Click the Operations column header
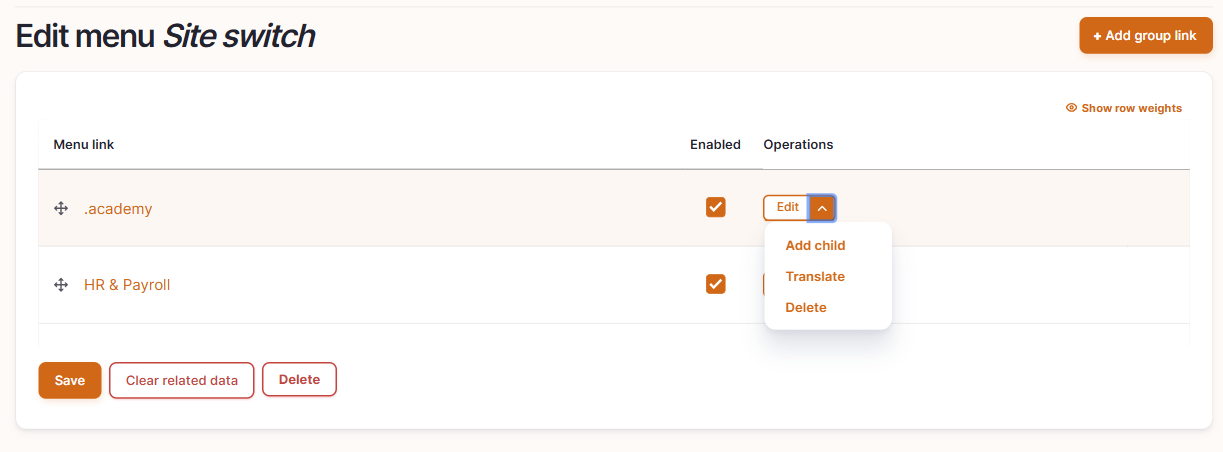1223x452 pixels. click(x=798, y=144)
